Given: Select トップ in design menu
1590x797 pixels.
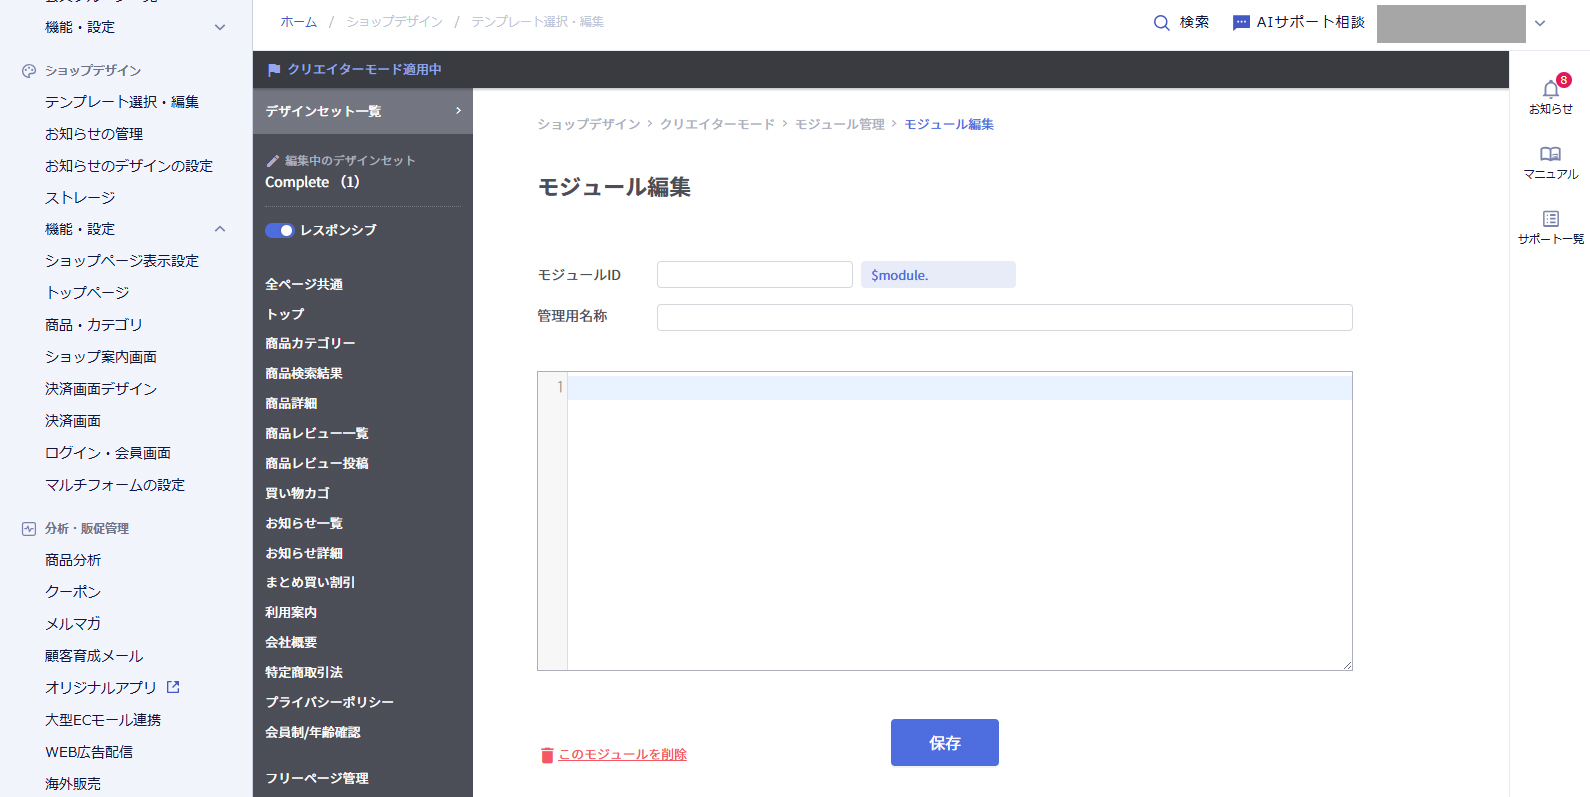Looking at the screenshot, I should [x=285, y=314].
